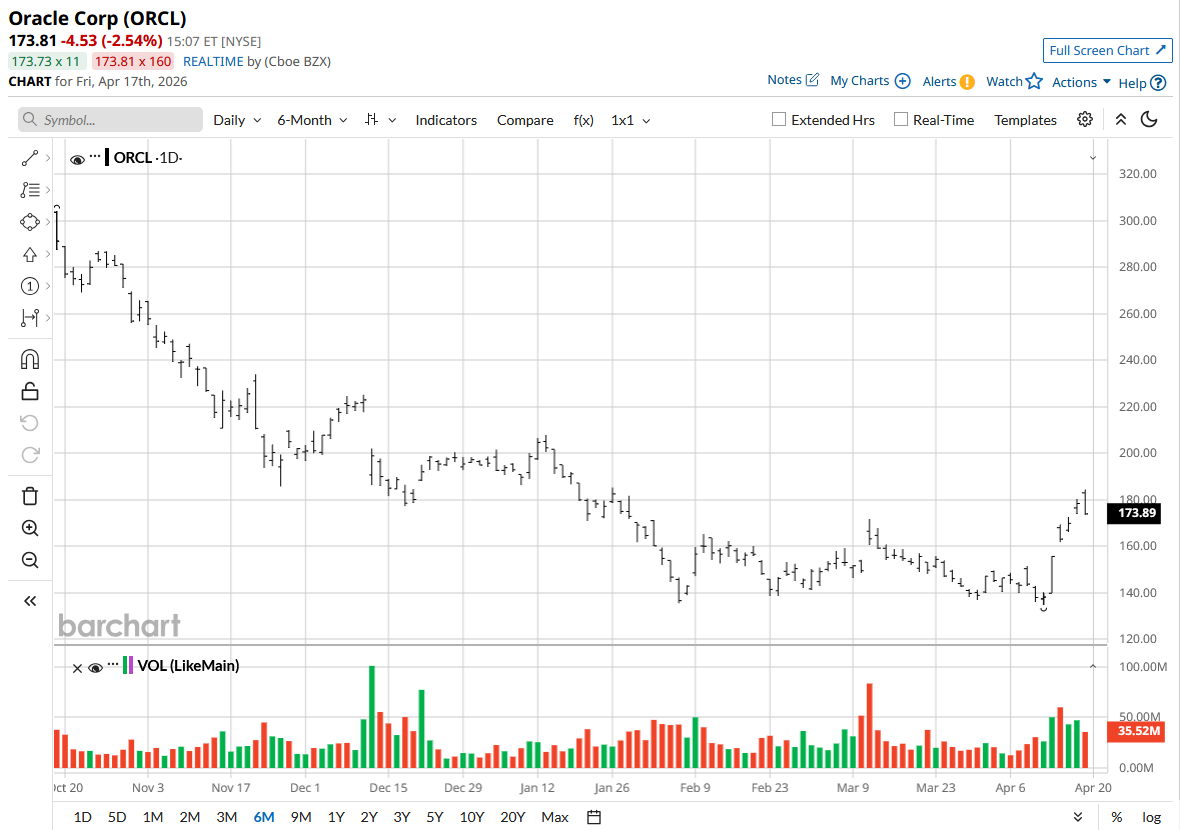The height and width of the screenshot is (830, 1180).
Task: Collapse the drawing tools sidebar
Action: point(29,600)
